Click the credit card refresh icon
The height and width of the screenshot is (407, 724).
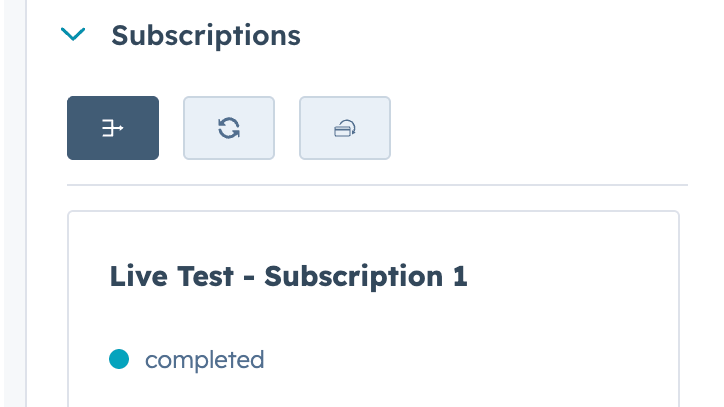(x=345, y=128)
